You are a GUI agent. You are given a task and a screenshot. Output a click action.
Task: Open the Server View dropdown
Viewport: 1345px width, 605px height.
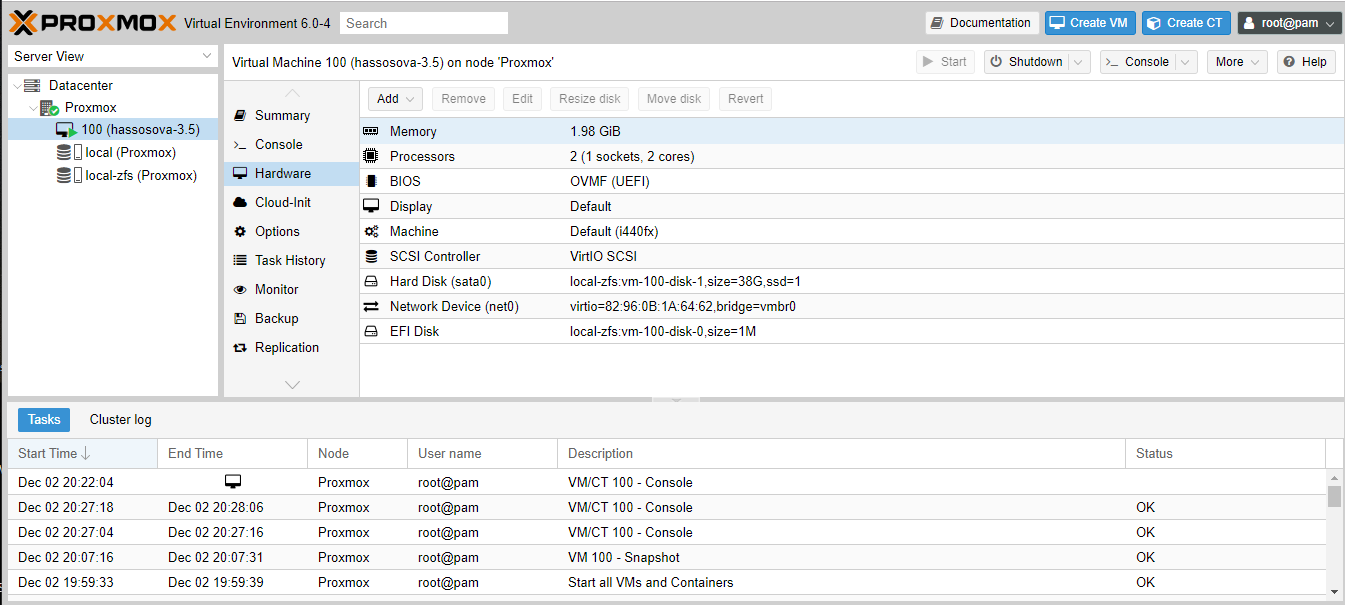click(x=112, y=56)
